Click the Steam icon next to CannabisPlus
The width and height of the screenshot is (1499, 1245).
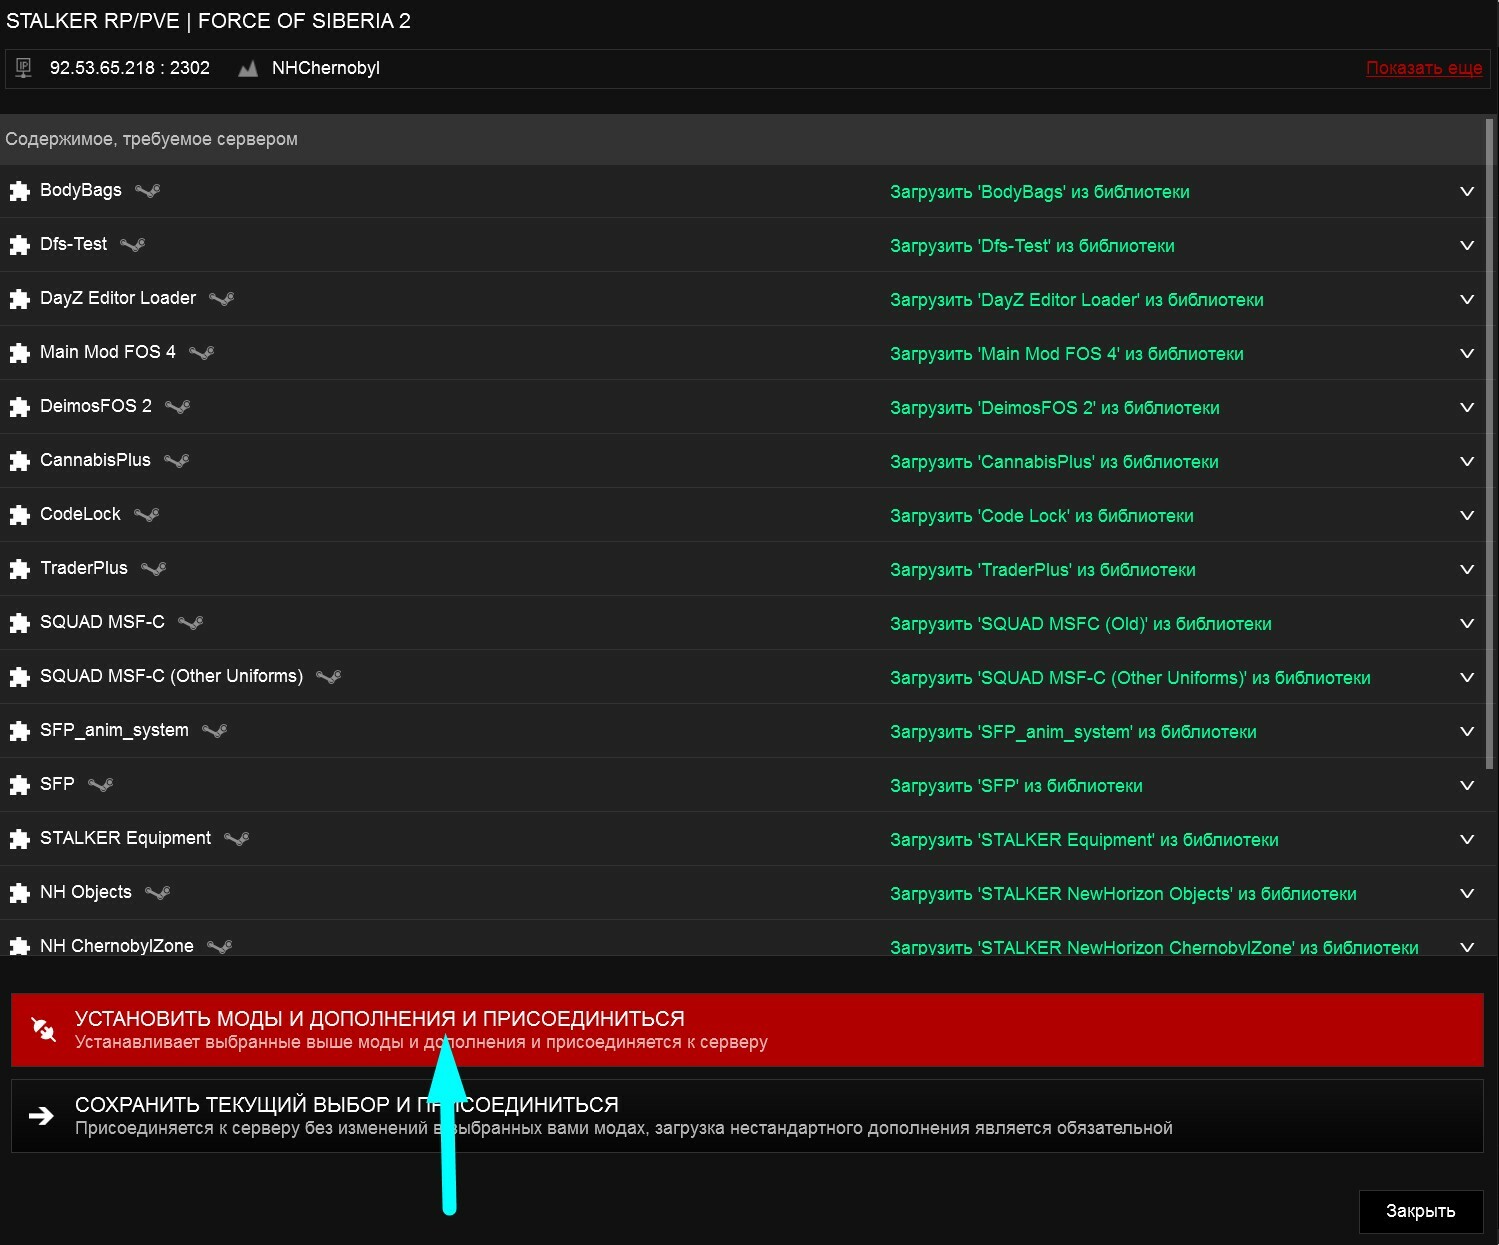tap(177, 461)
